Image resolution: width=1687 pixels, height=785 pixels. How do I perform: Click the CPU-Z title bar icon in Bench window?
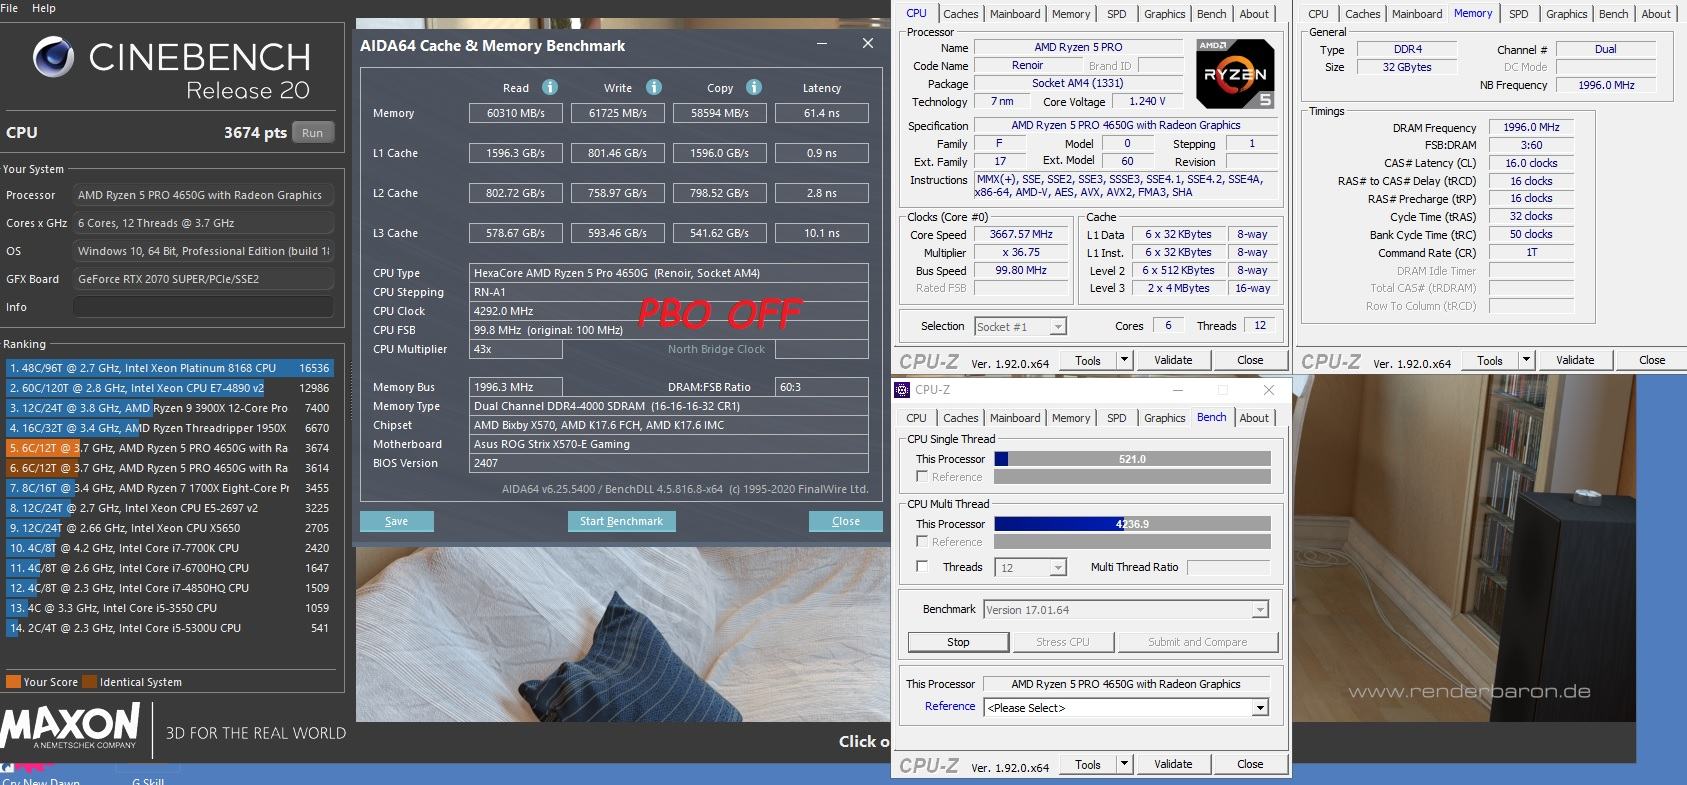pyautogui.click(x=903, y=390)
